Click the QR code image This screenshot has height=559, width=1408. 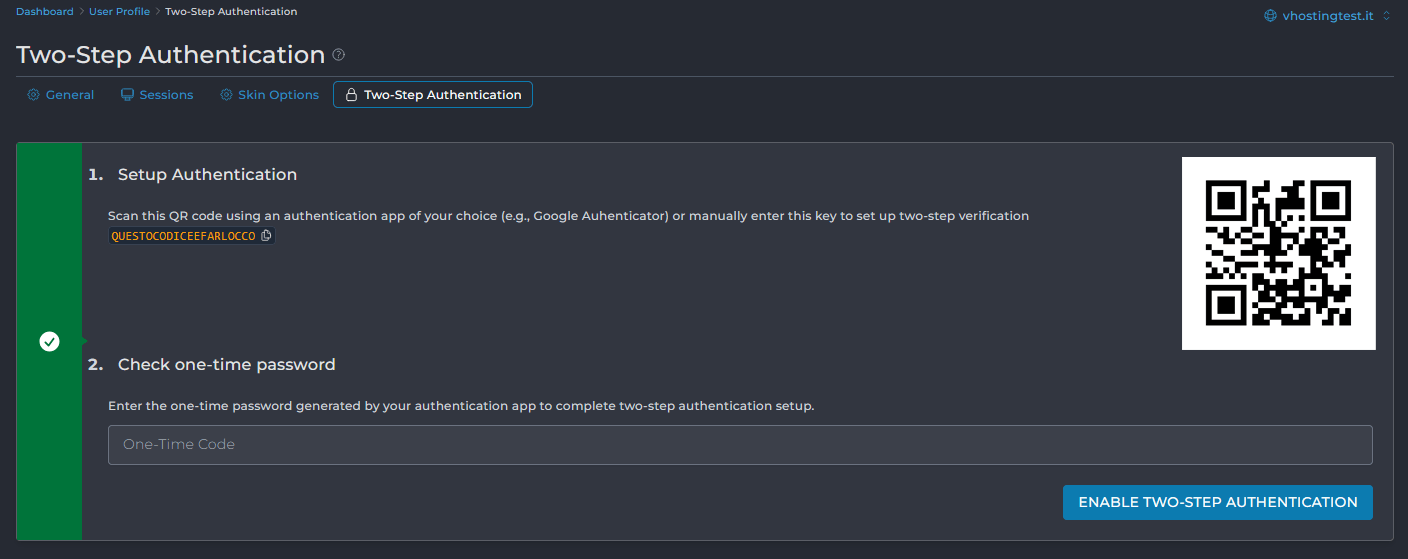(x=1279, y=253)
